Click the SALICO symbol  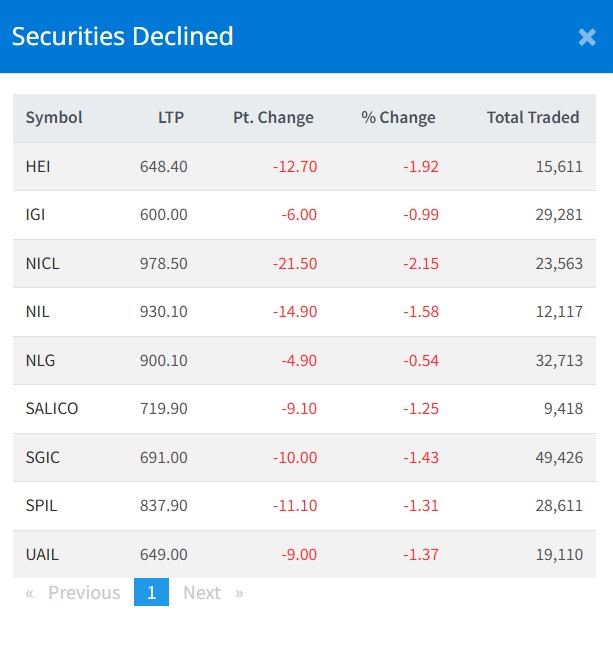click(x=52, y=409)
